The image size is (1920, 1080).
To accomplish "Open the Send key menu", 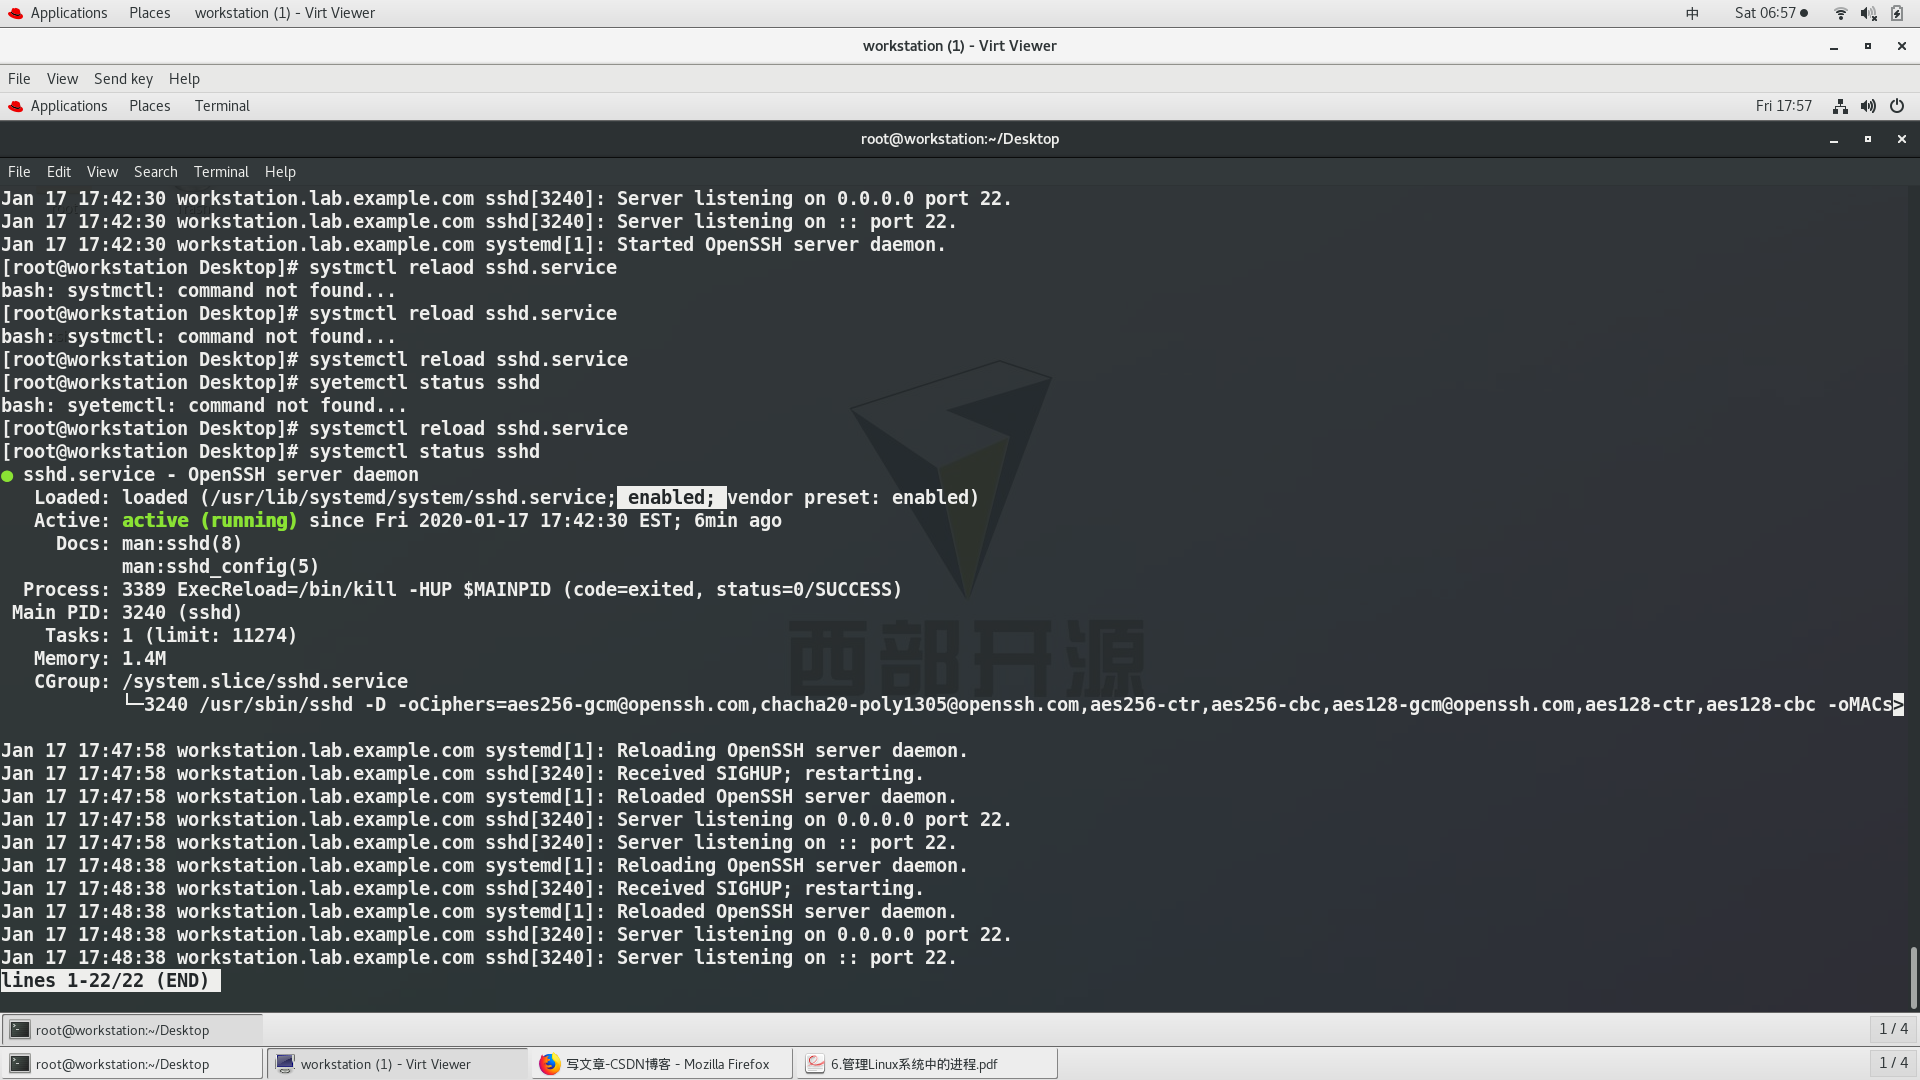I will point(123,79).
